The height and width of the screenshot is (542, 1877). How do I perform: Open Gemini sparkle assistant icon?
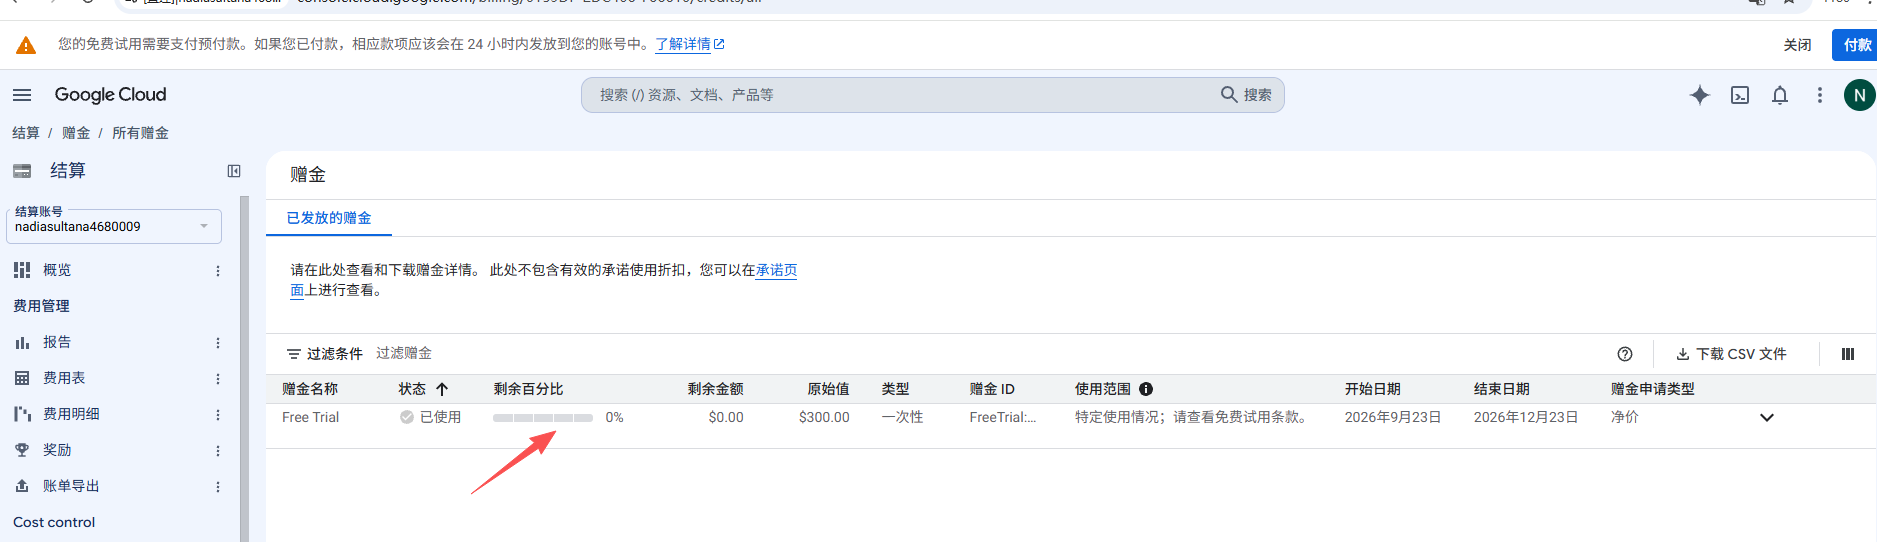click(x=1699, y=95)
